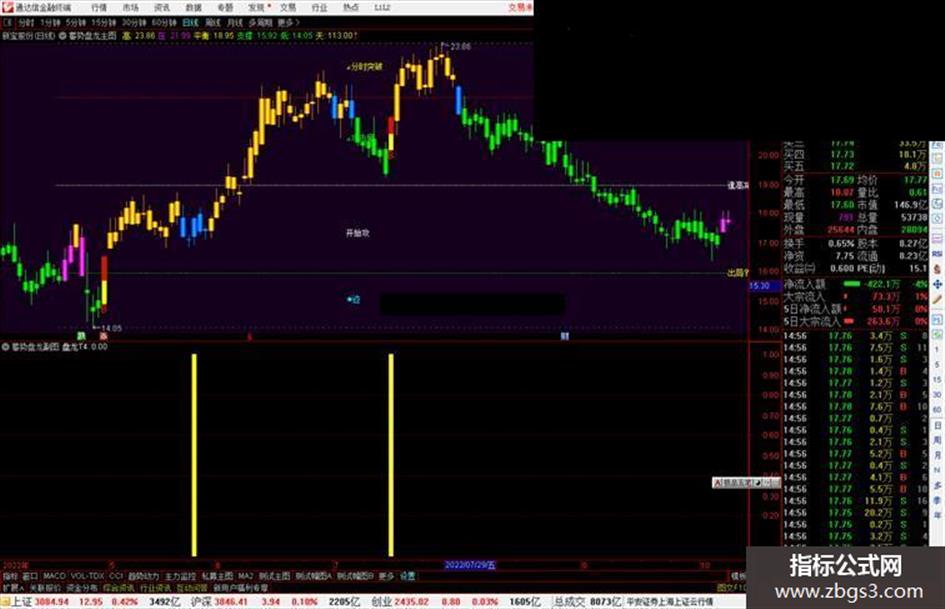This screenshot has height=609, width=945.
Task: Click the 14.05 low price label
Action: 111,328
